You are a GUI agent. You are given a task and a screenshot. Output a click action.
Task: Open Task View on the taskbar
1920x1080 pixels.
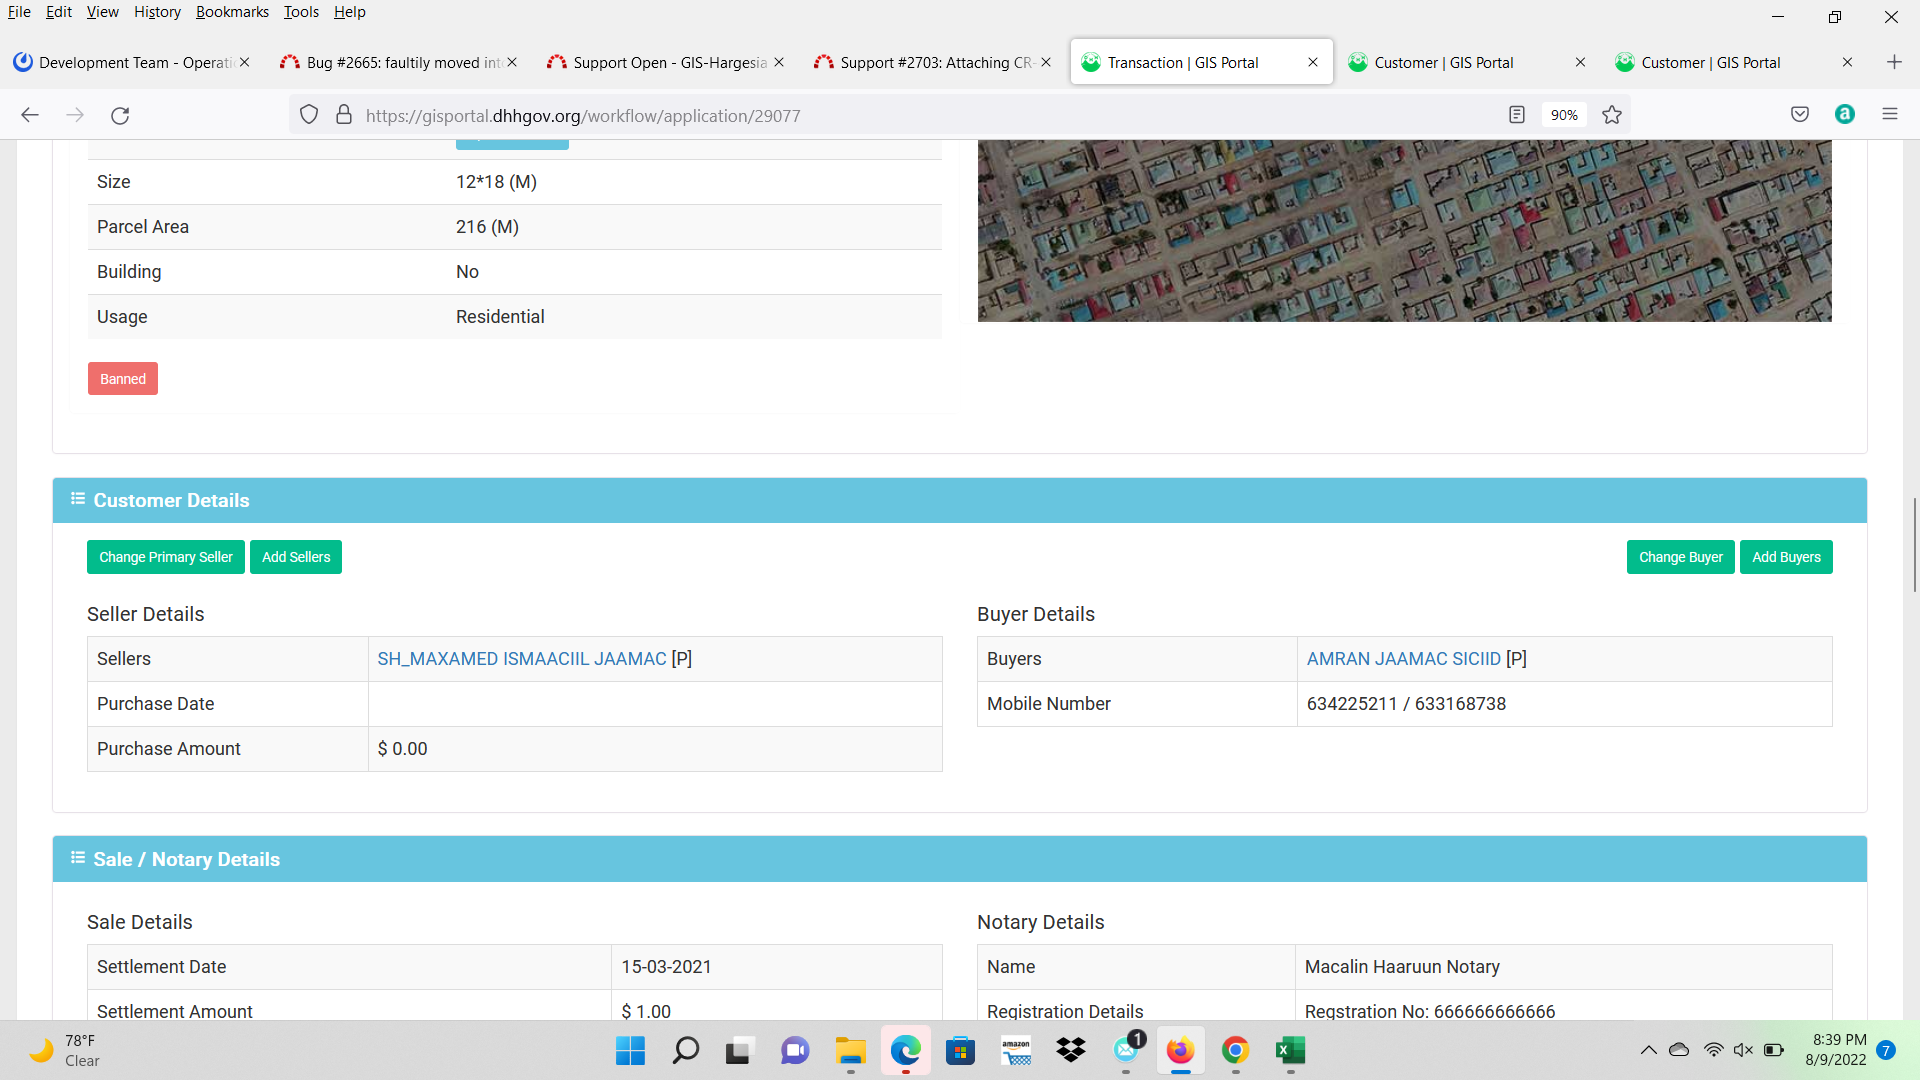pos(738,1051)
